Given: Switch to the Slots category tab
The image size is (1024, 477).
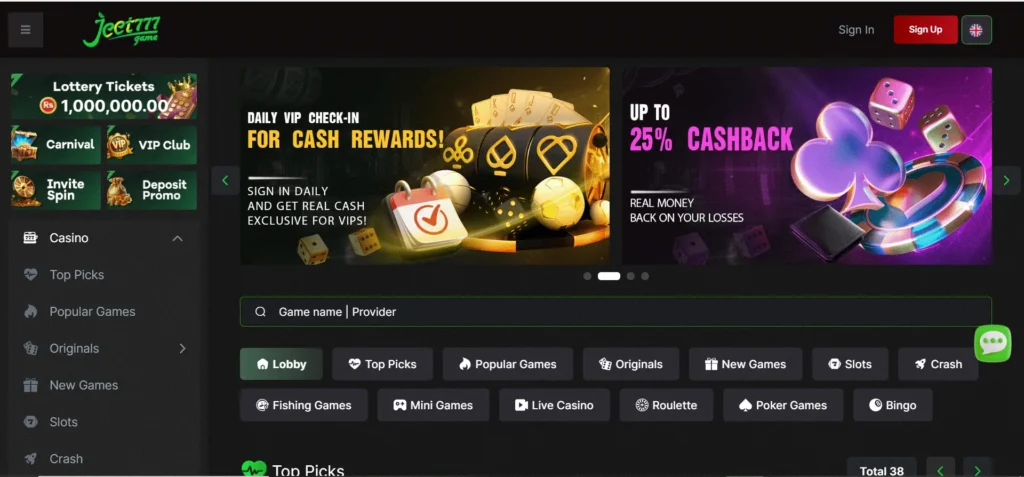Looking at the screenshot, I should [850, 364].
